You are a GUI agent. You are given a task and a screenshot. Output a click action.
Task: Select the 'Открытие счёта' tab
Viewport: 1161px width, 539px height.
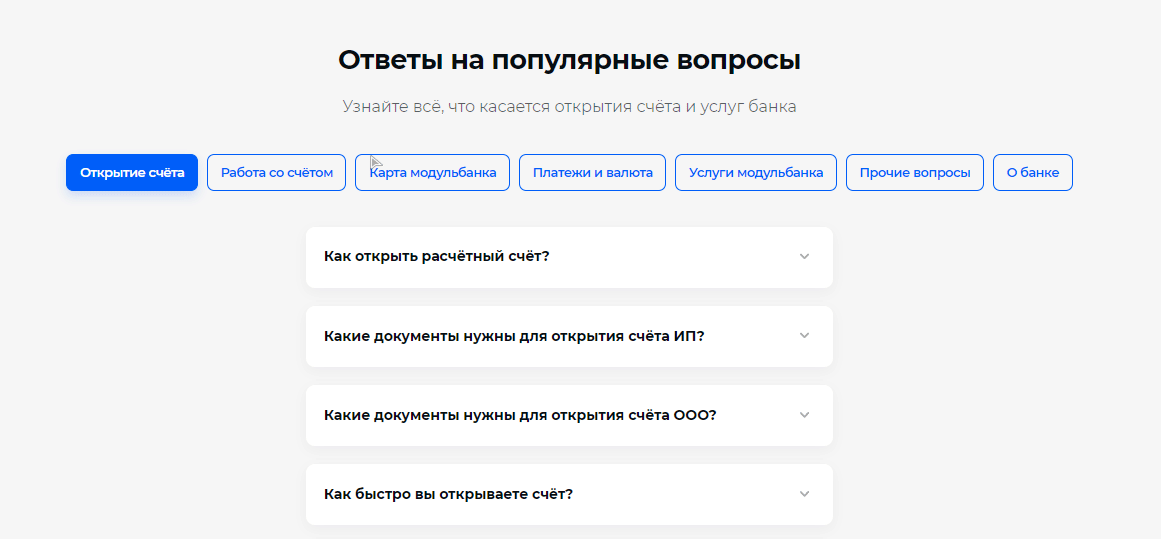click(132, 173)
